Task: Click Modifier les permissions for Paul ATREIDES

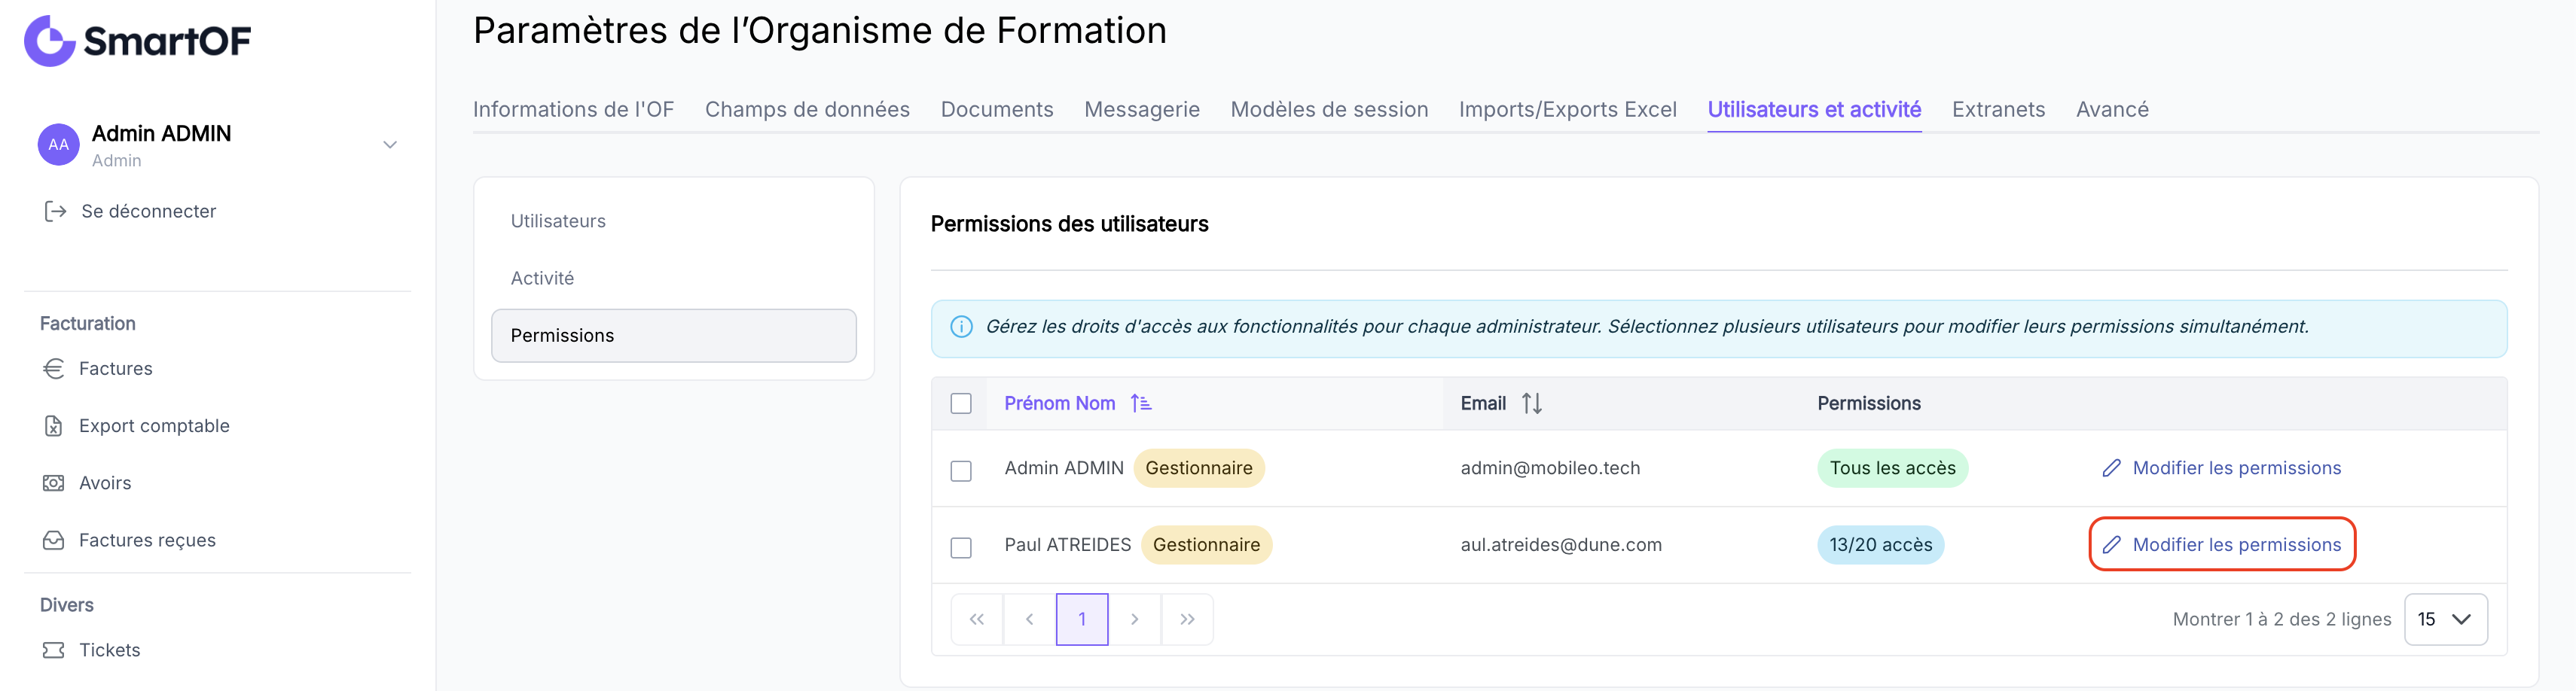Action: pyautogui.click(x=2221, y=545)
